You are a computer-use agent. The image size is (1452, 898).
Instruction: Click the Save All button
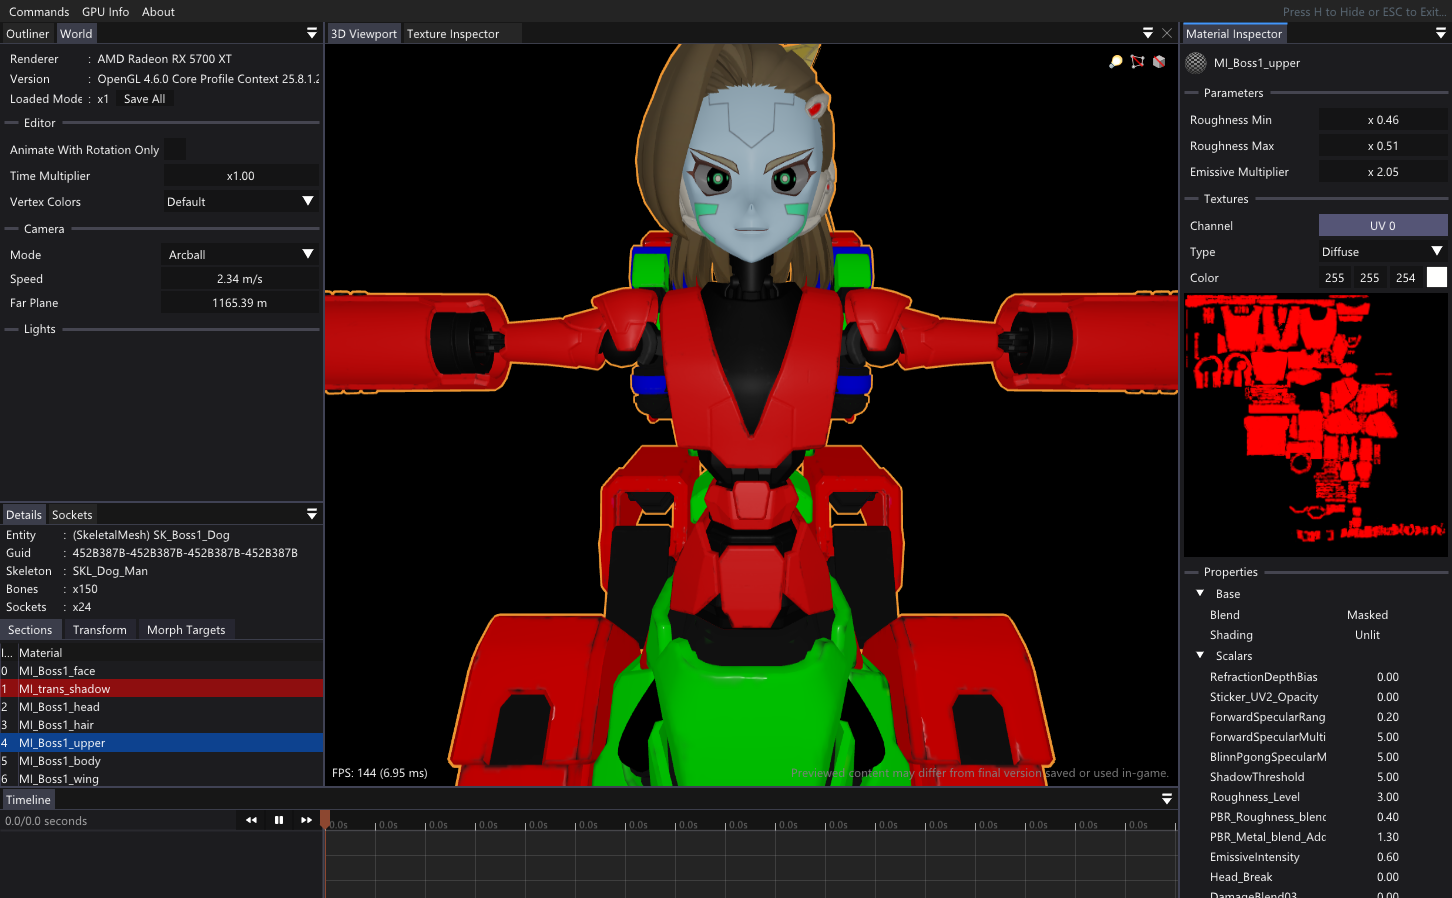click(144, 99)
